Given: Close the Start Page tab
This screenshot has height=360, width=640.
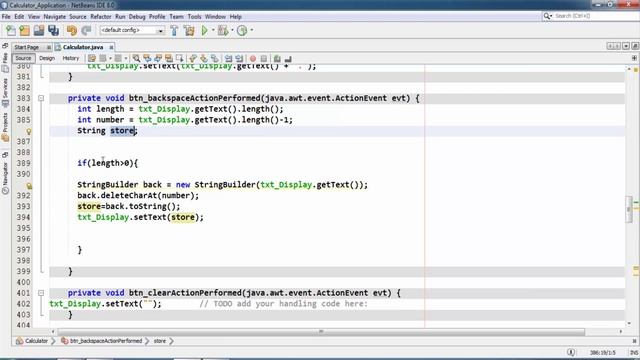Looking at the screenshot, I should (x=49, y=47).
